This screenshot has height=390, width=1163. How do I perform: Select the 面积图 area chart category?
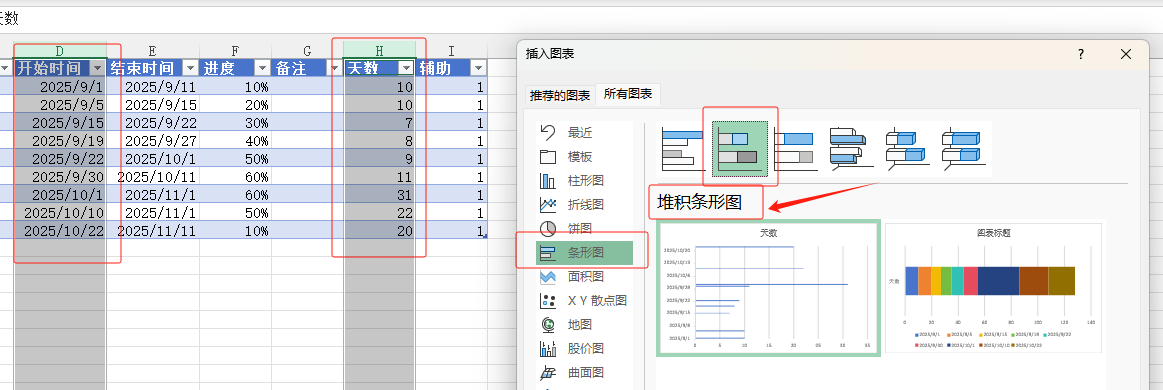click(584, 277)
